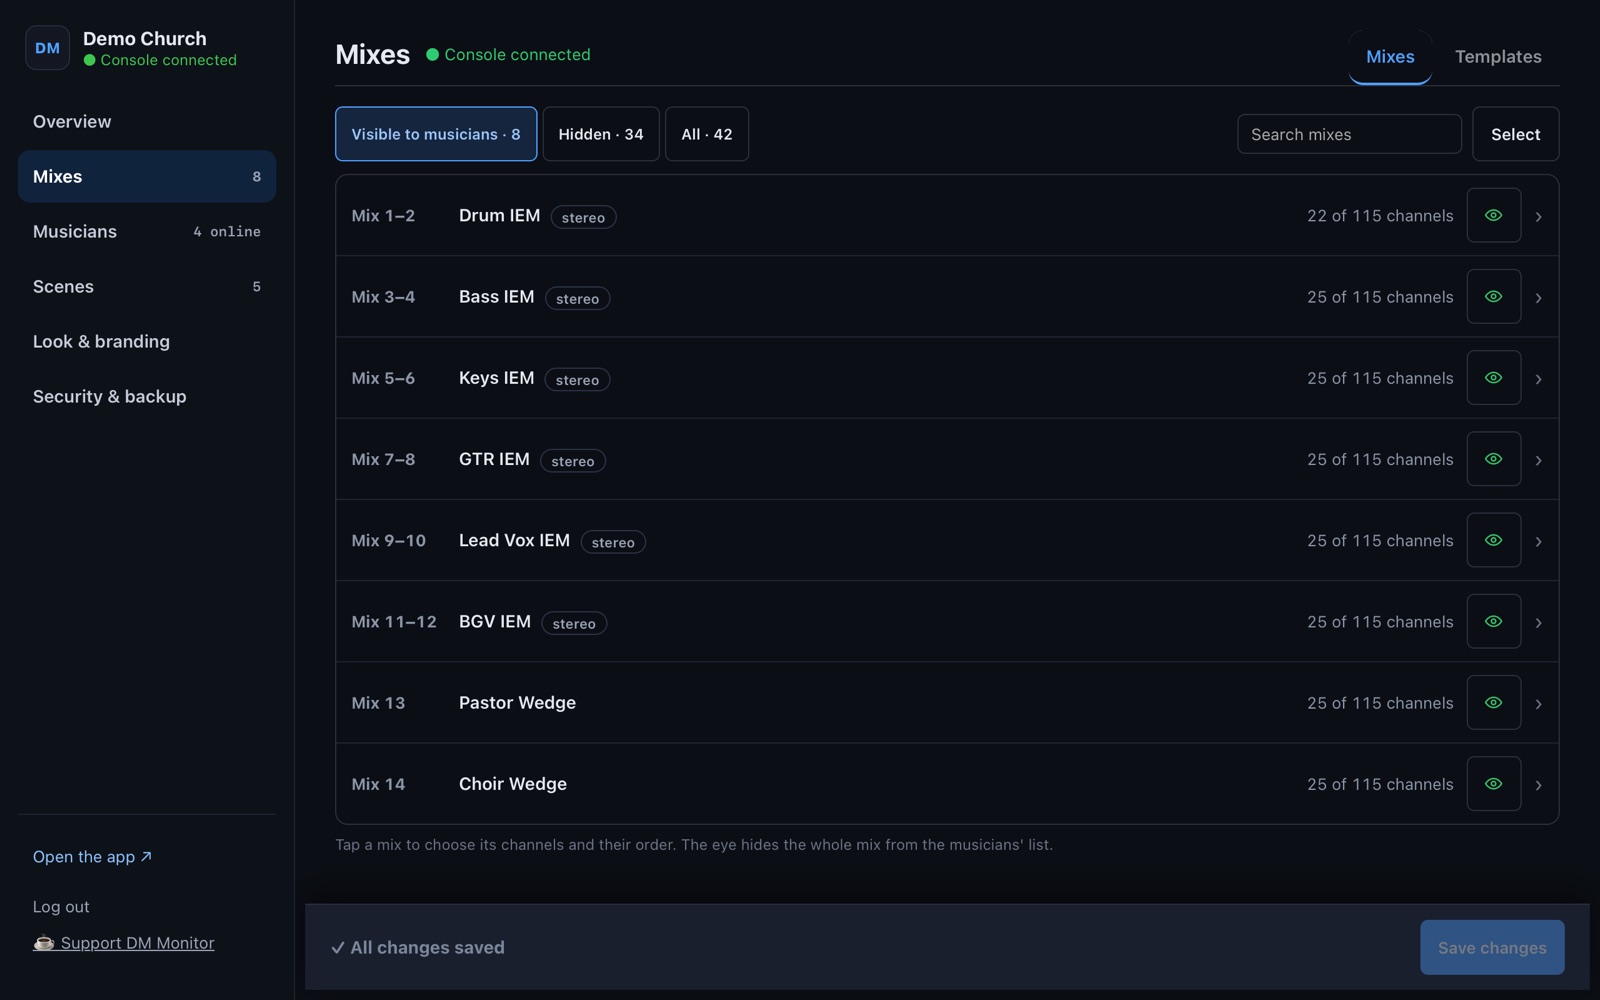This screenshot has height=1000, width=1600.
Task: Hide the Bass IEM mix via its eye
Action: pyautogui.click(x=1493, y=296)
